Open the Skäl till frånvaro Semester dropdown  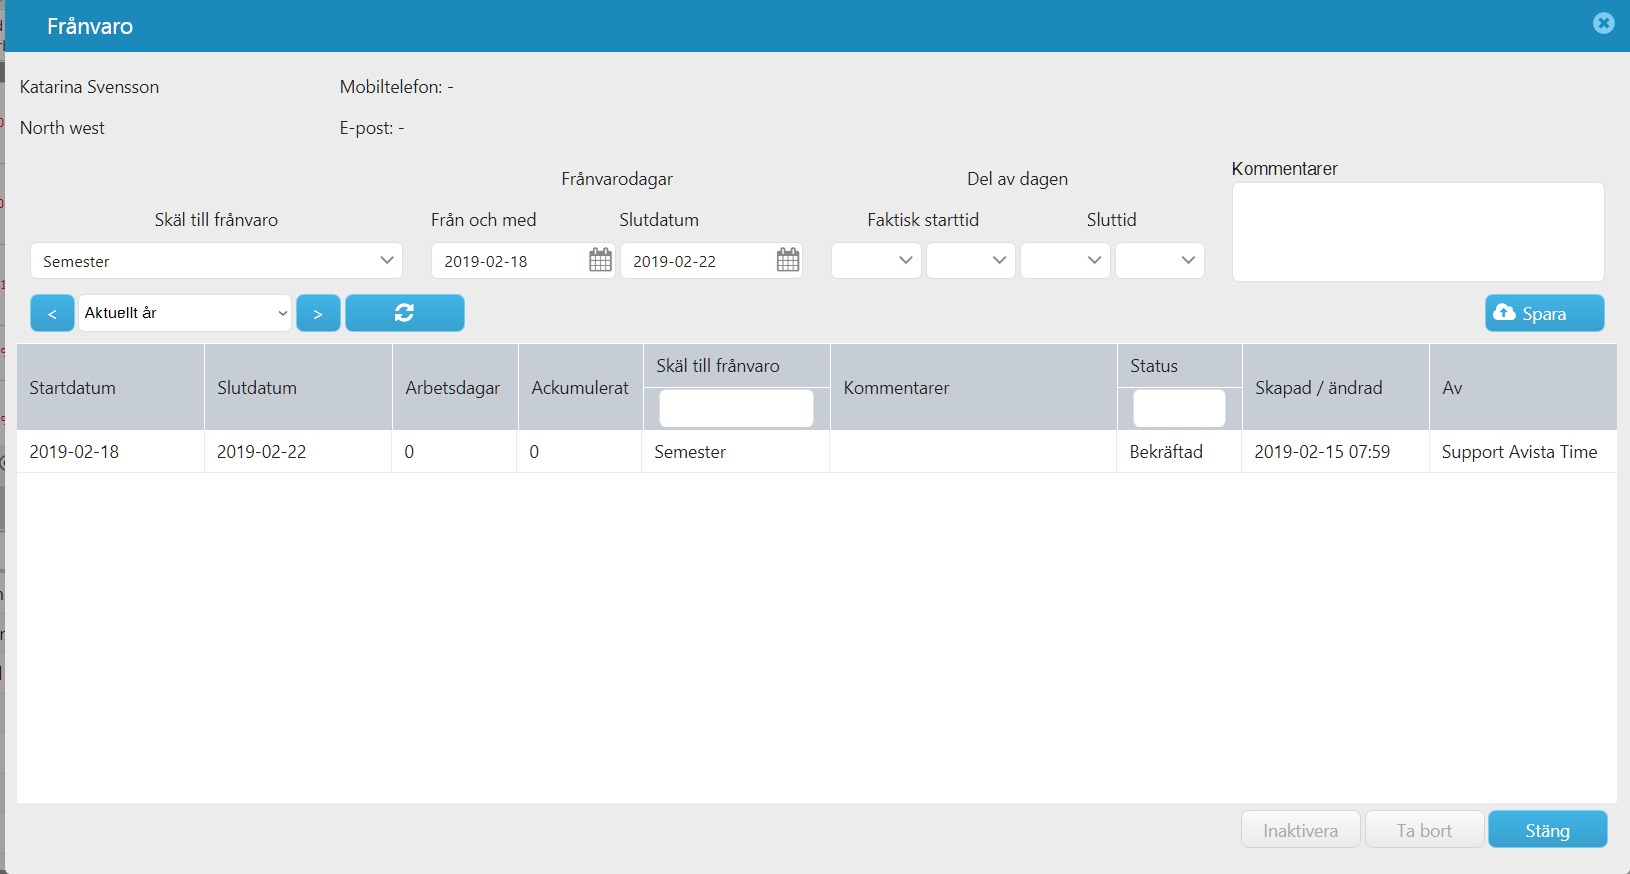pyautogui.click(x=216, y=261)
